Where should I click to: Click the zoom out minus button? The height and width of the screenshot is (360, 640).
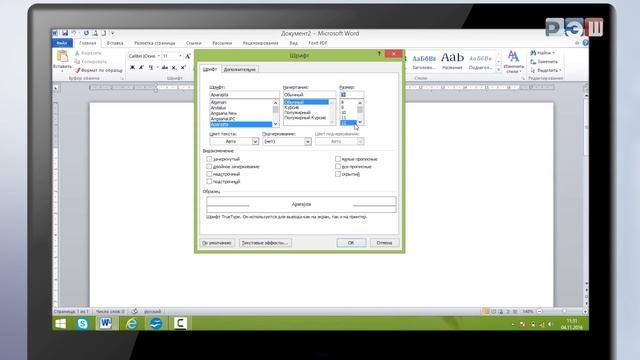pos(540,311)
